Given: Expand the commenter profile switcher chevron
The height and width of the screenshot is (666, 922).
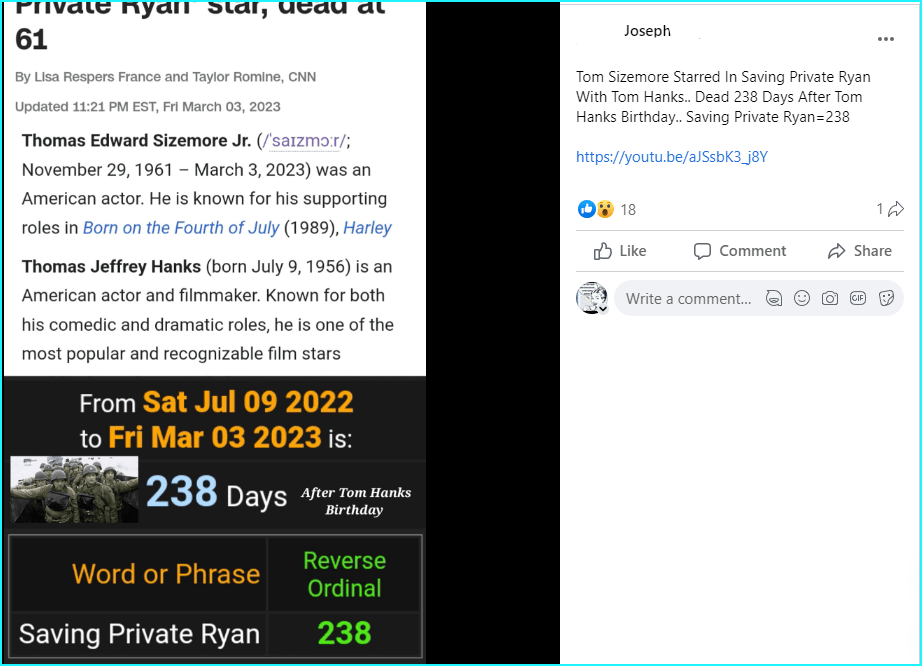Looking at the screenshot, I should click(x=602, y=309).
